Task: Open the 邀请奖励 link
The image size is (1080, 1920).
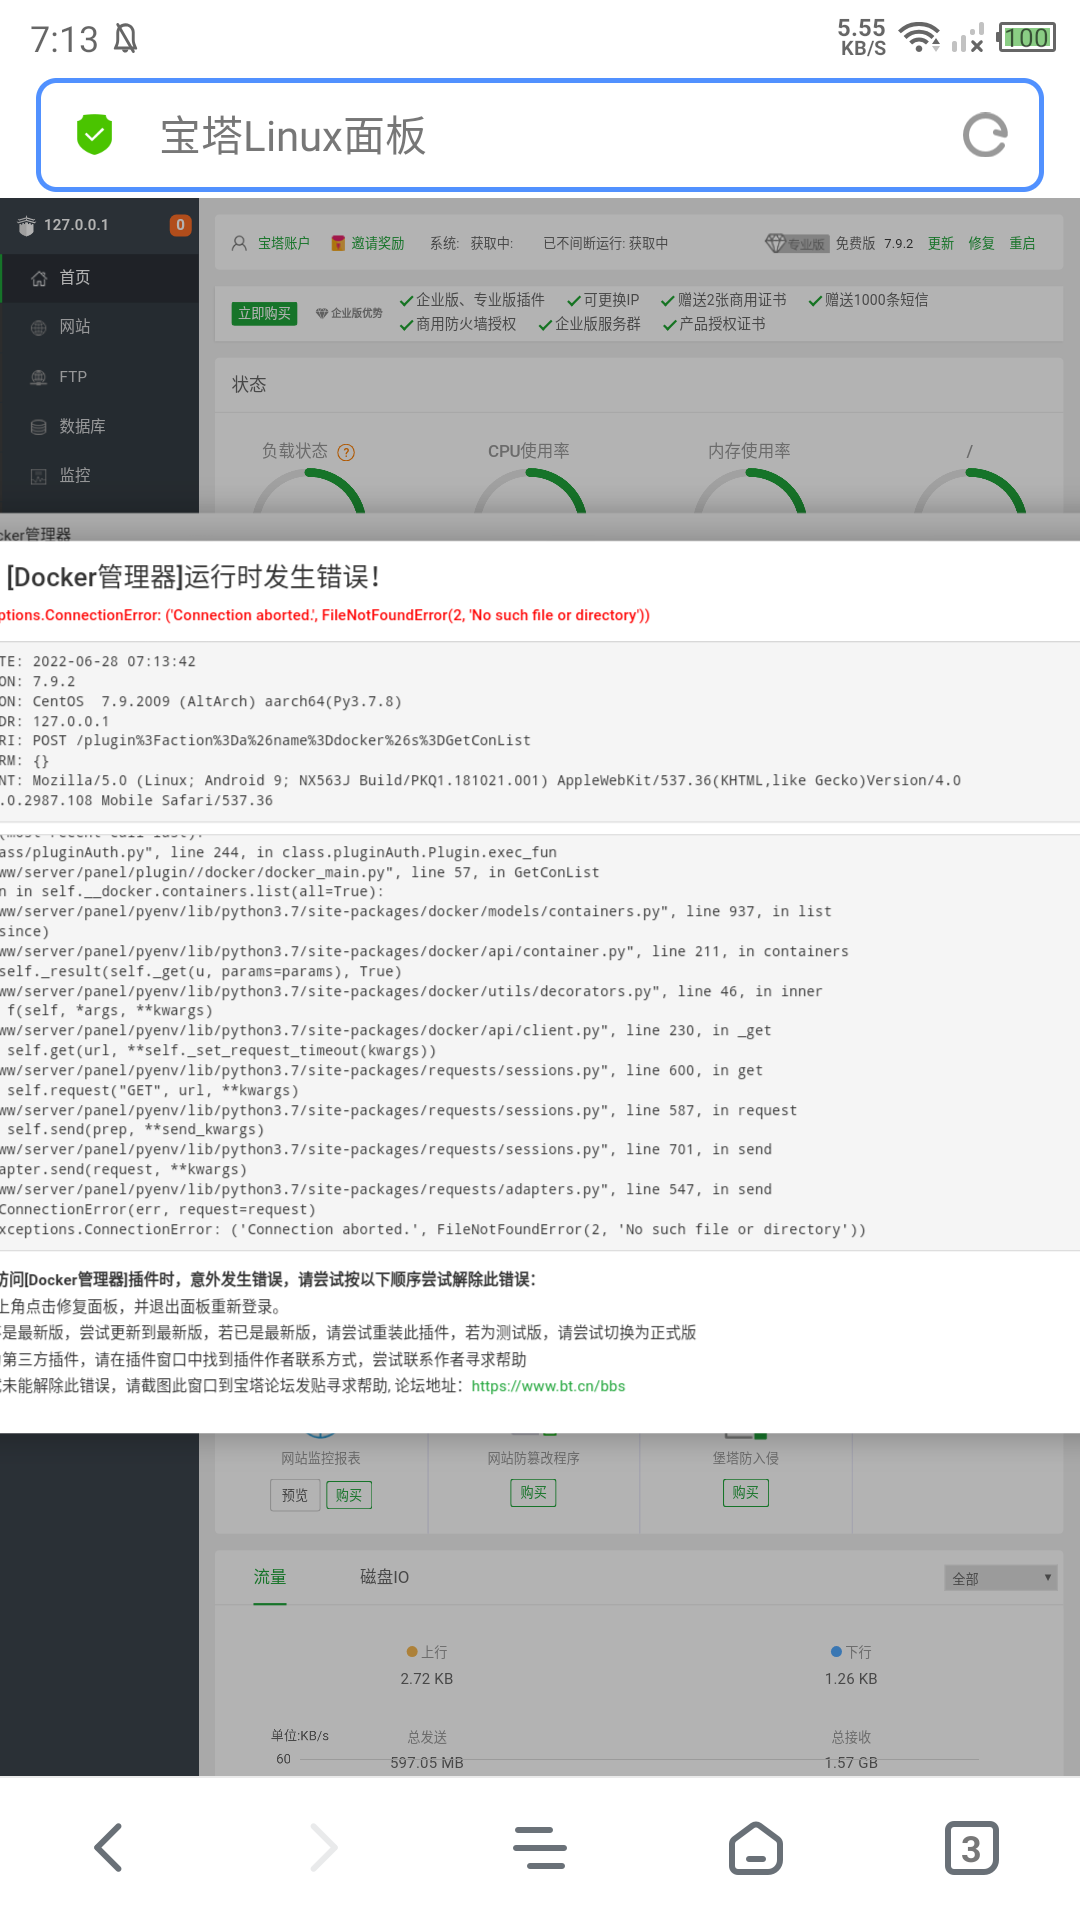Action: (x=378, y=243)
